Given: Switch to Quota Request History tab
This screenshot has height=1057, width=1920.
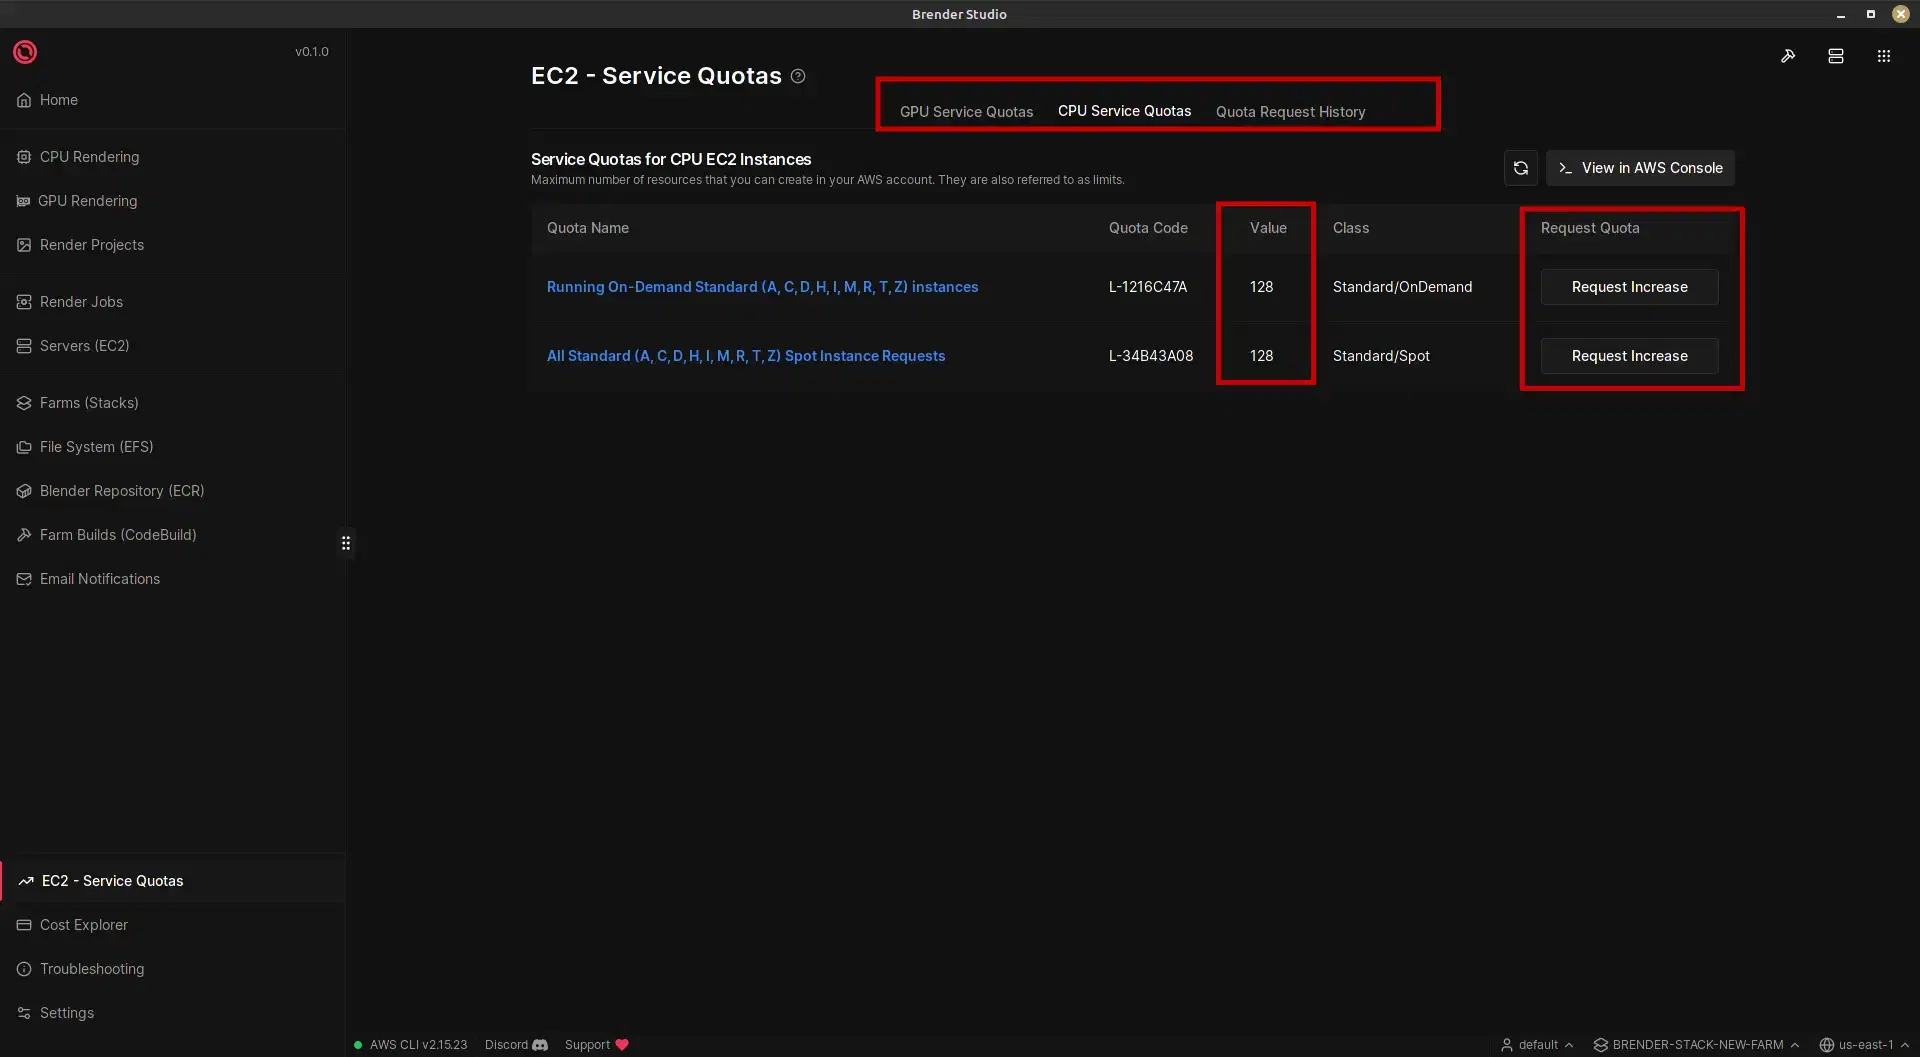Looking at the screenshot, I should point(1290,112).
